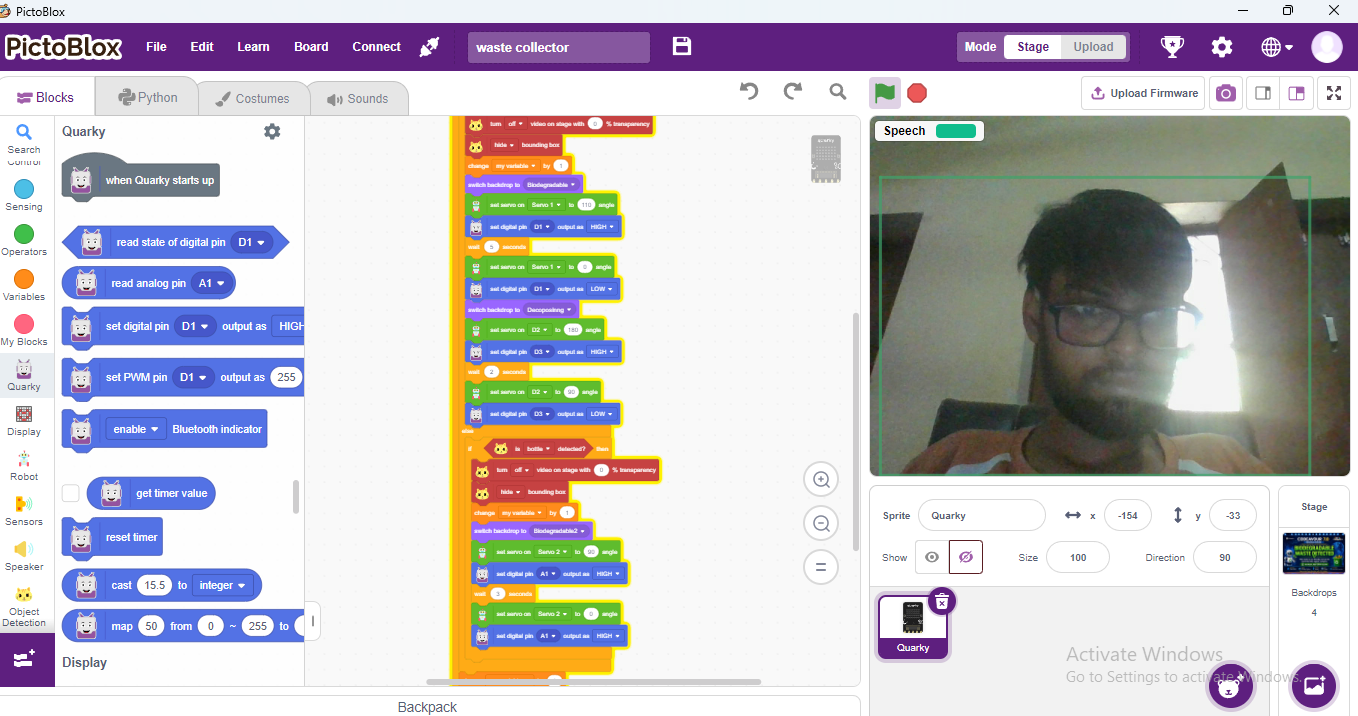Select the Operators block category

coord(24,241)
